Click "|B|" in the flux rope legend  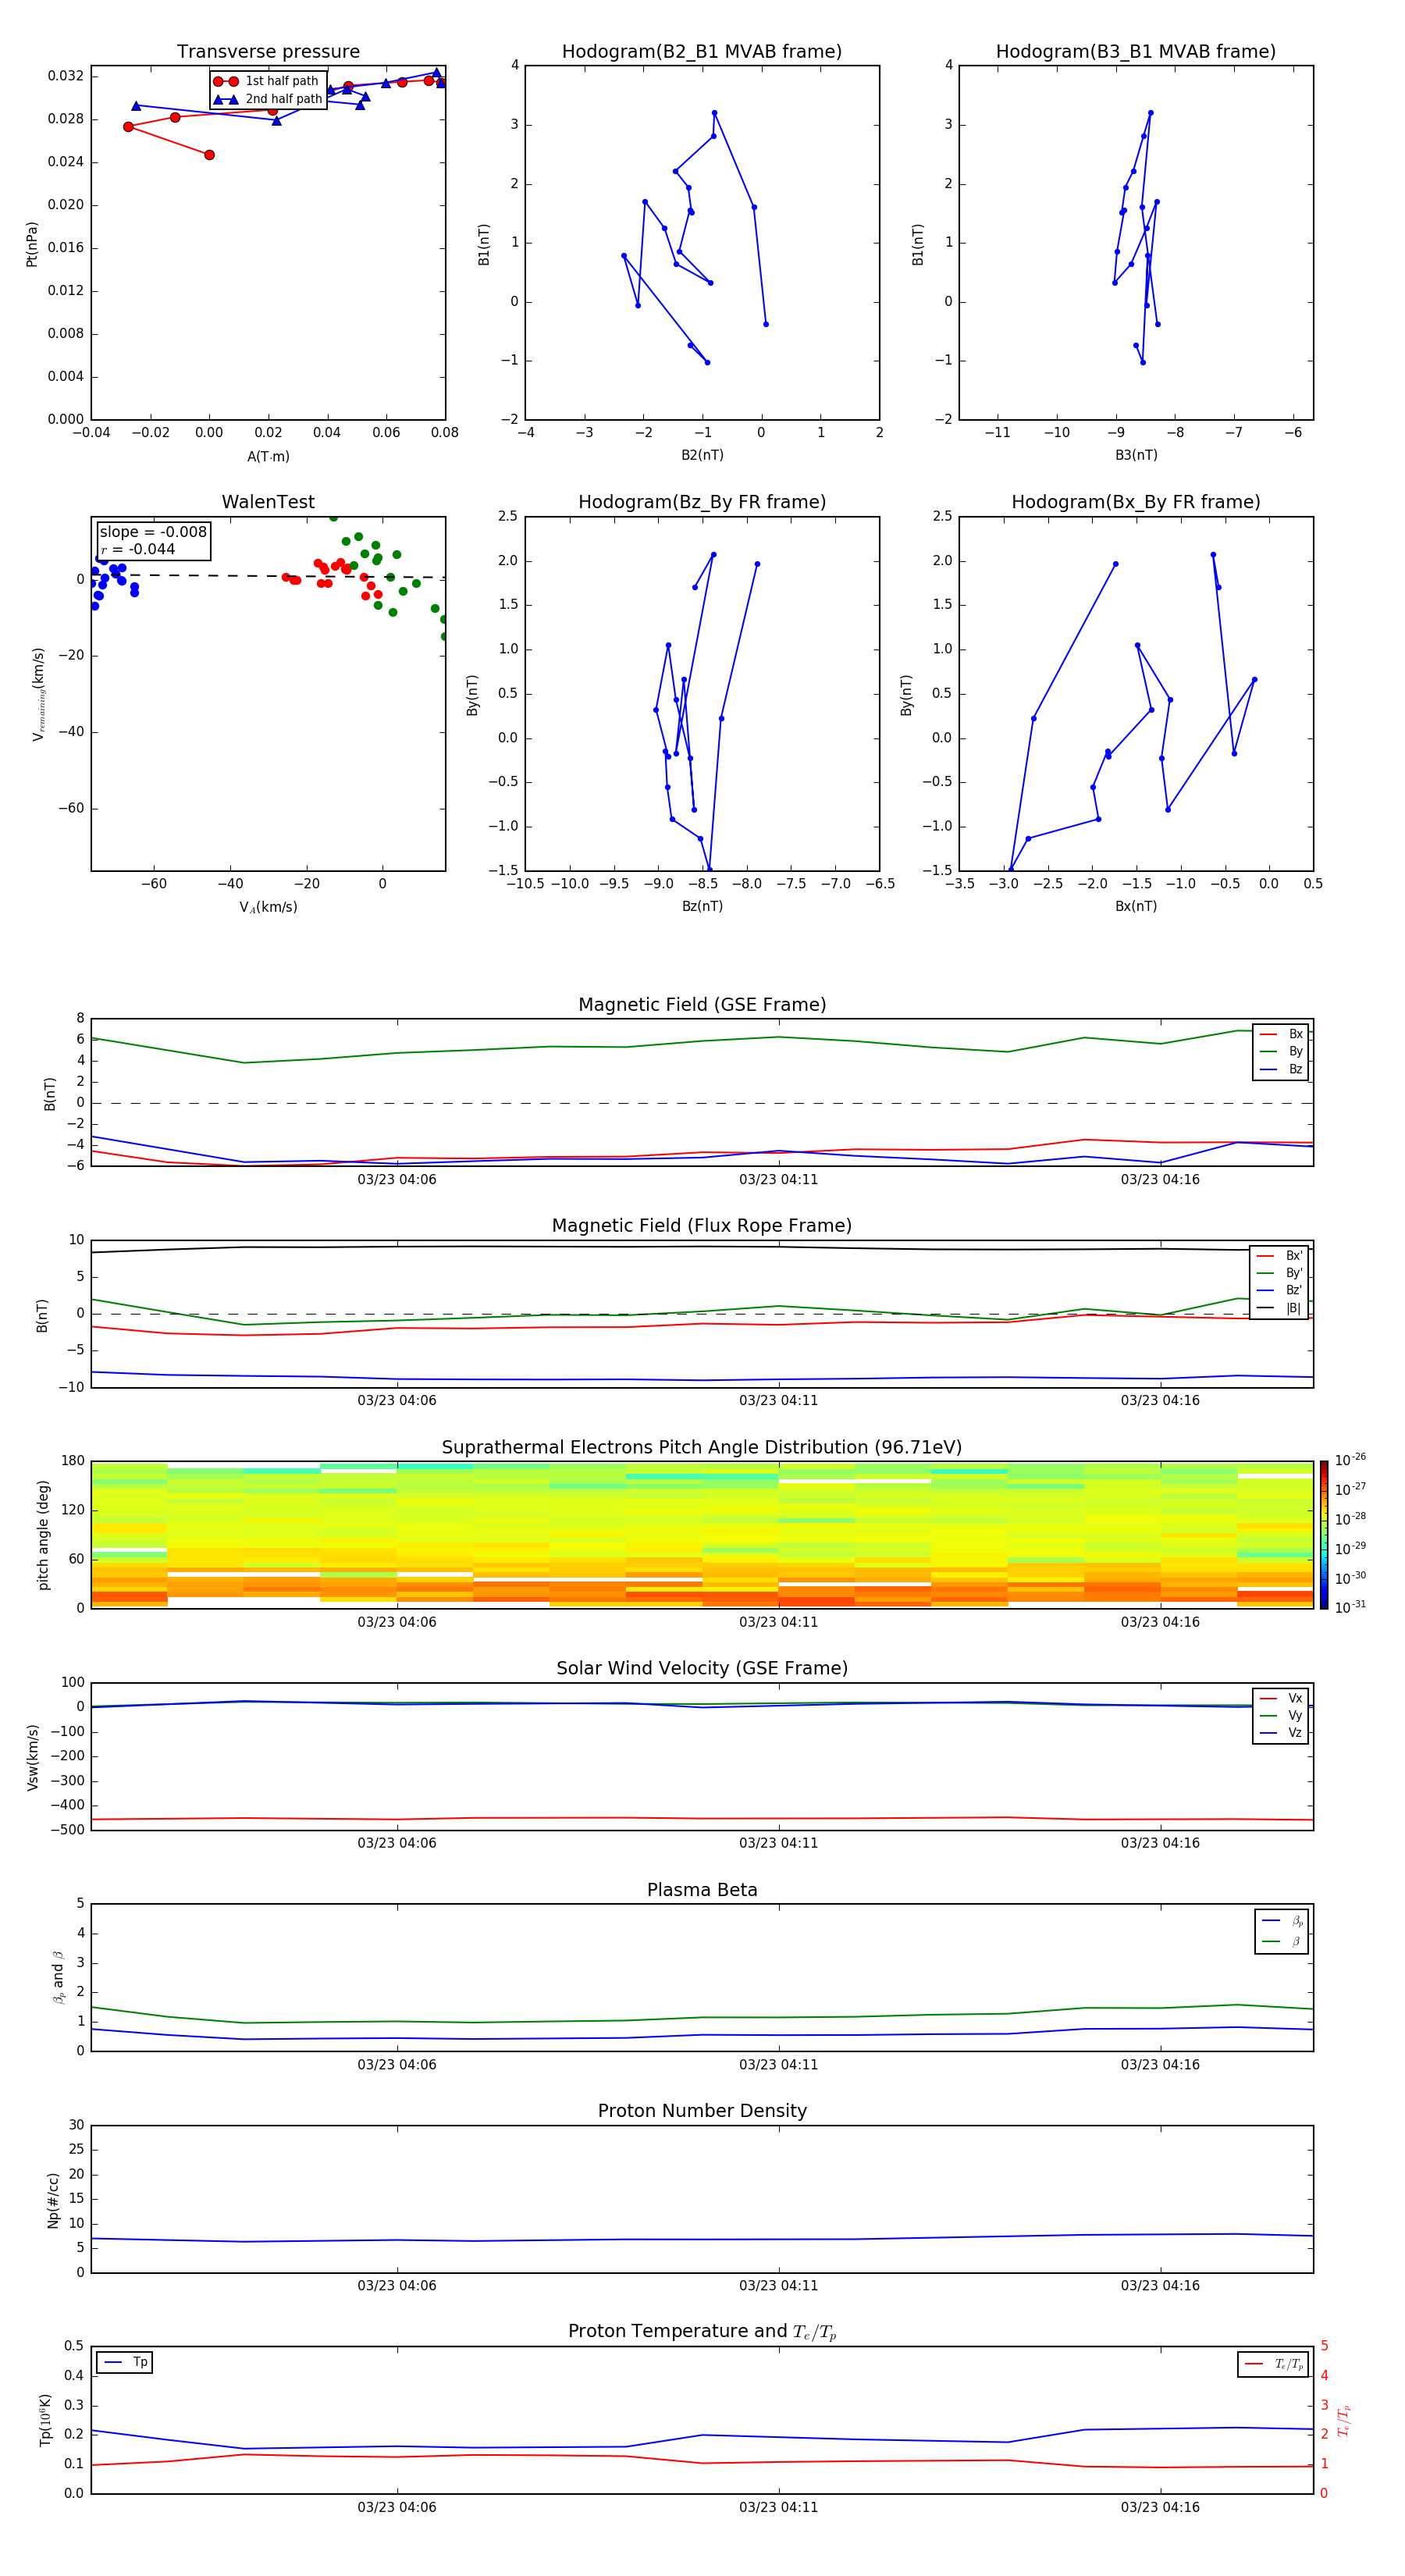(1280, 1308)
